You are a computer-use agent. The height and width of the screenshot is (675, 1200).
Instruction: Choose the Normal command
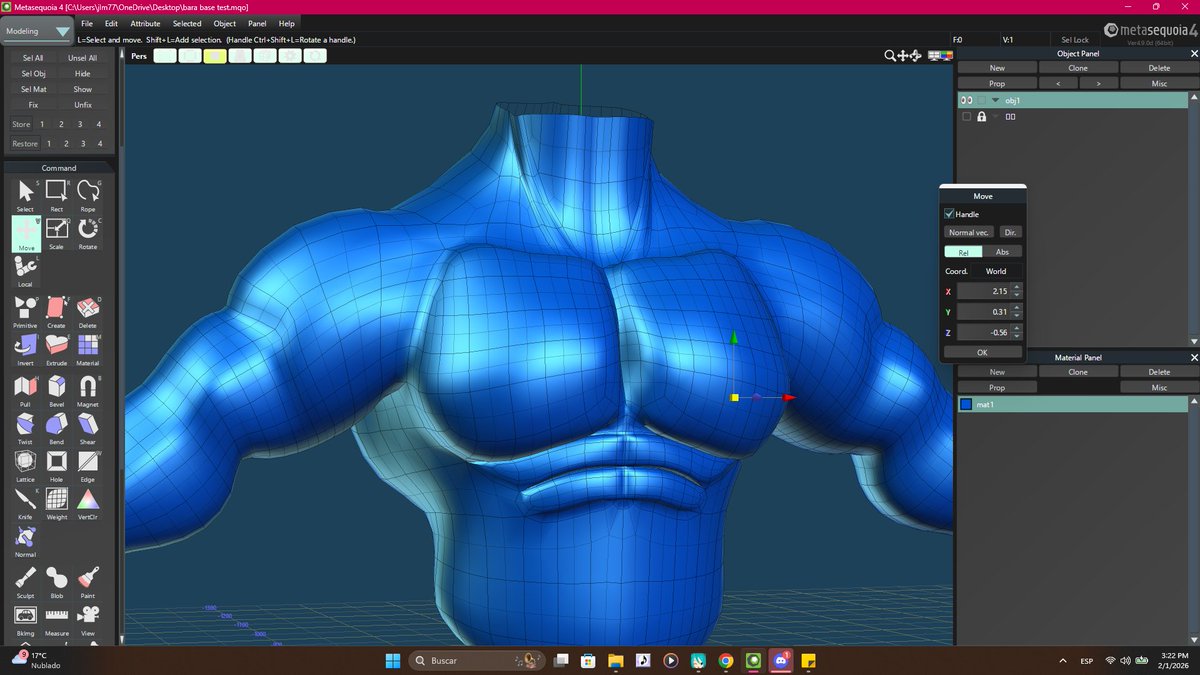26,543
